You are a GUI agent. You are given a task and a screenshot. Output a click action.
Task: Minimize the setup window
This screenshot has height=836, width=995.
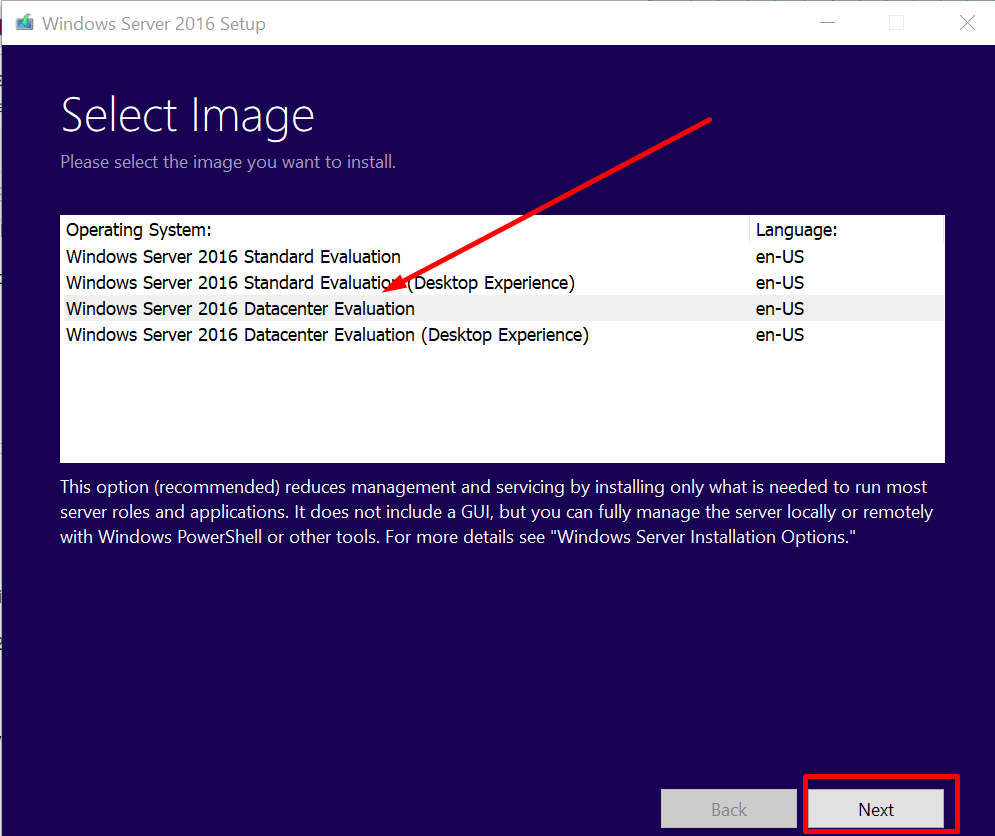[x=827, y=22]
